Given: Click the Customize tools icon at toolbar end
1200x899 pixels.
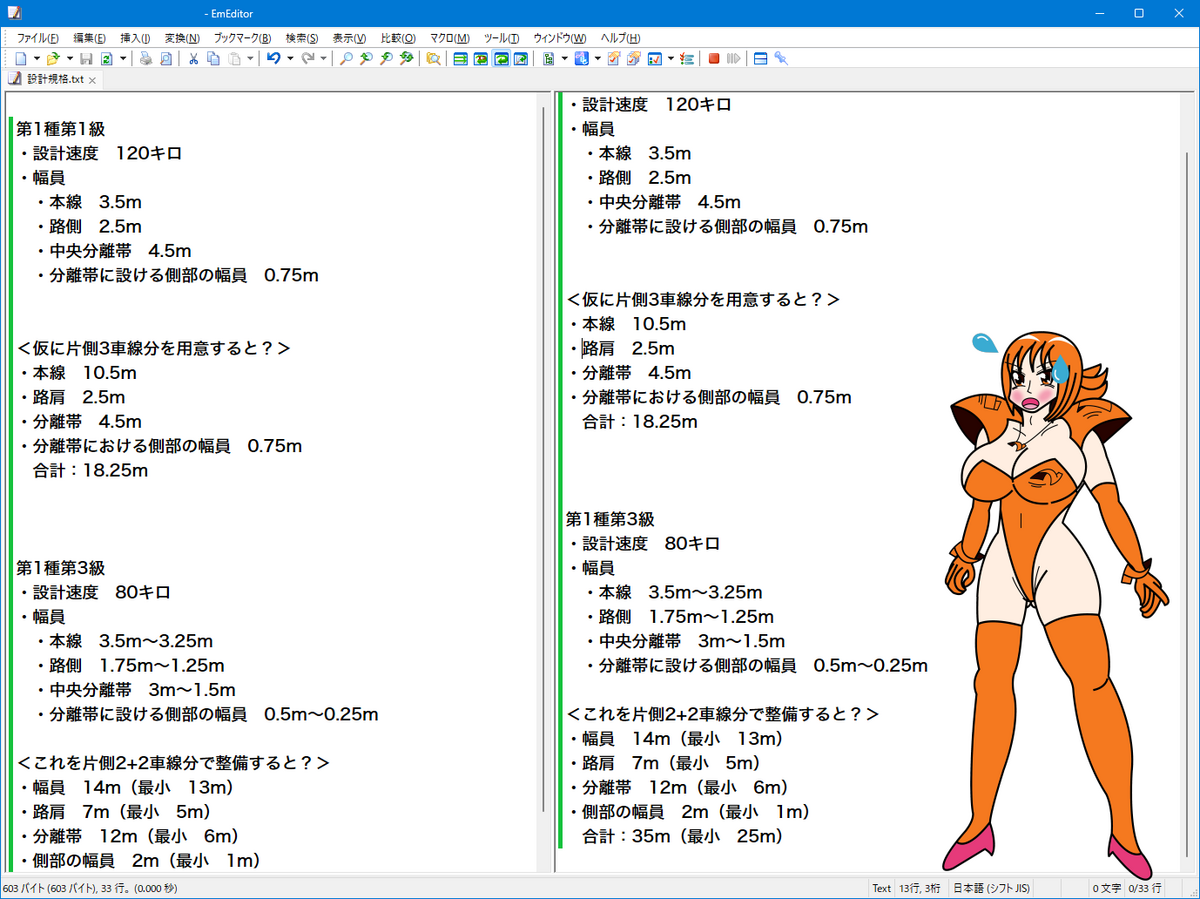Looking at the screenshot, I should coord(781,59).
